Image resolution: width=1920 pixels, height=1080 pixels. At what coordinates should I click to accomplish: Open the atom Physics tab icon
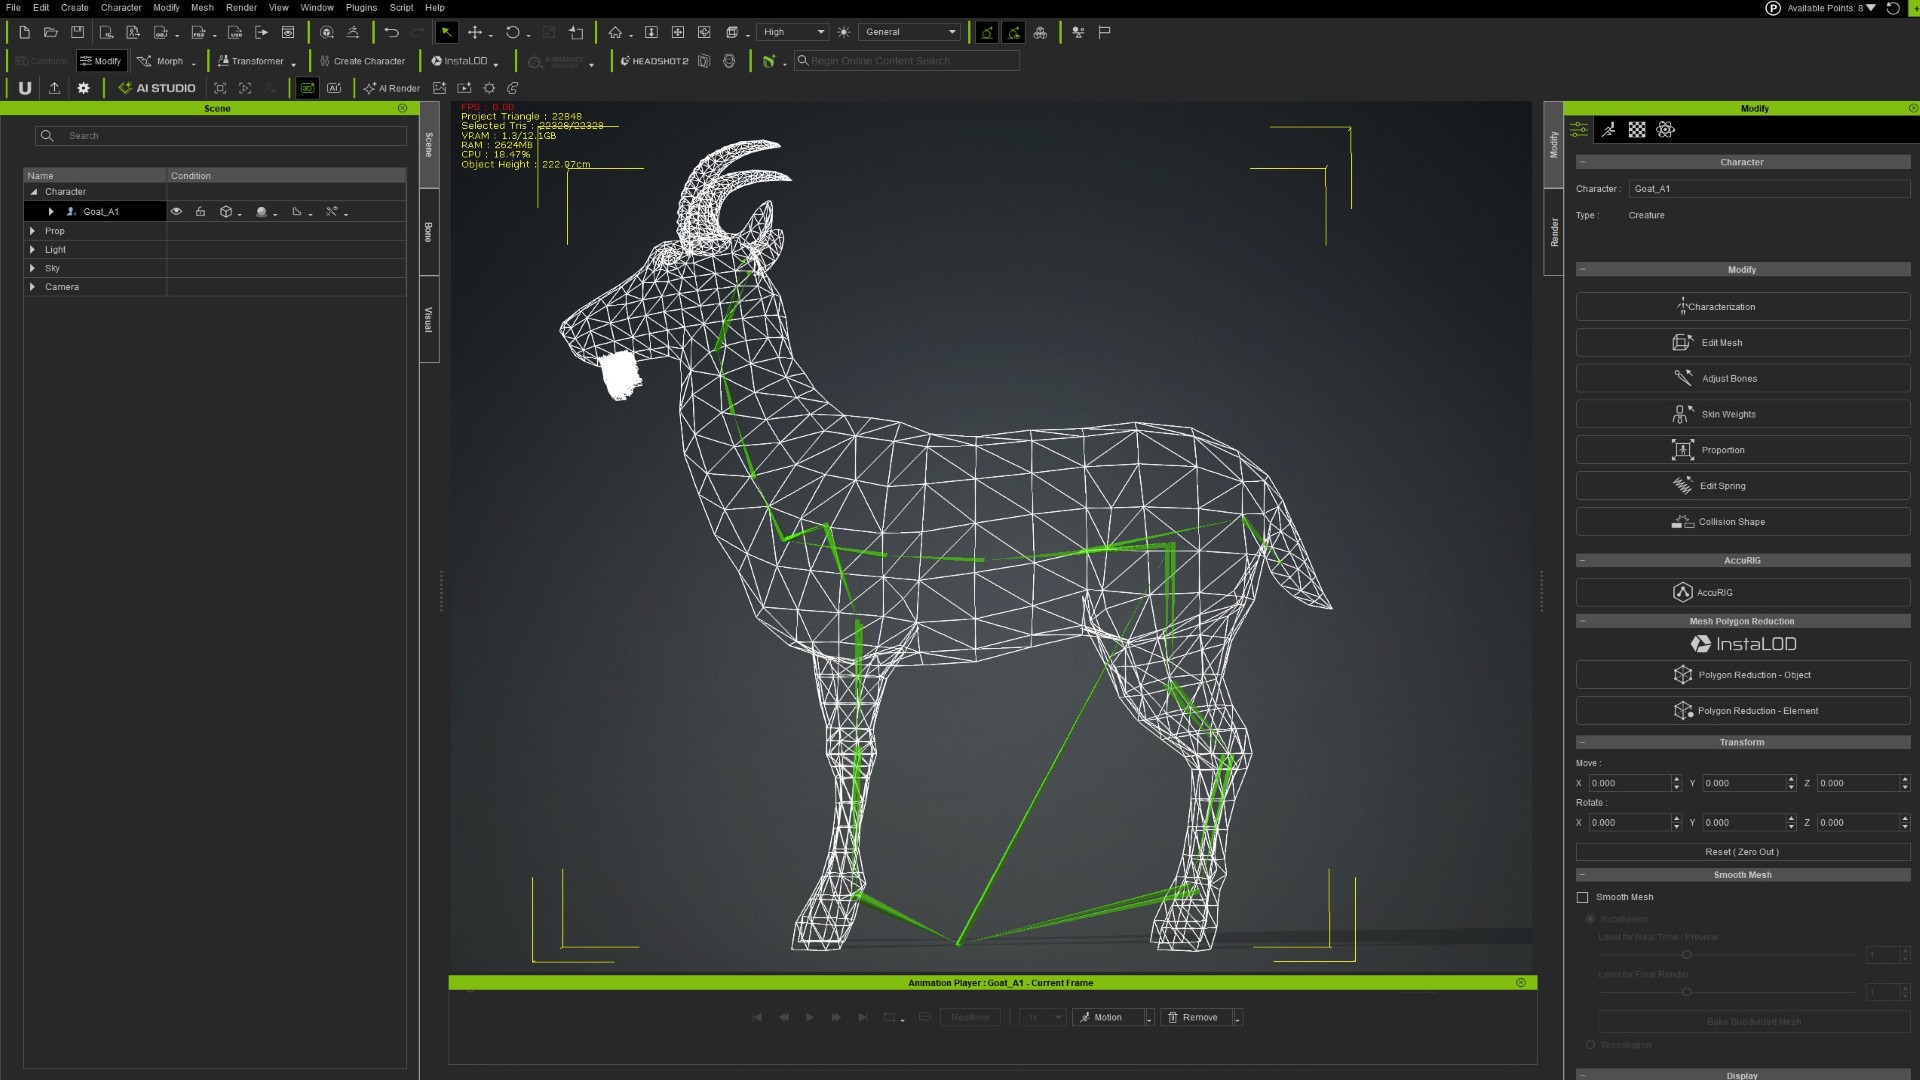[x=1665, y=130]
